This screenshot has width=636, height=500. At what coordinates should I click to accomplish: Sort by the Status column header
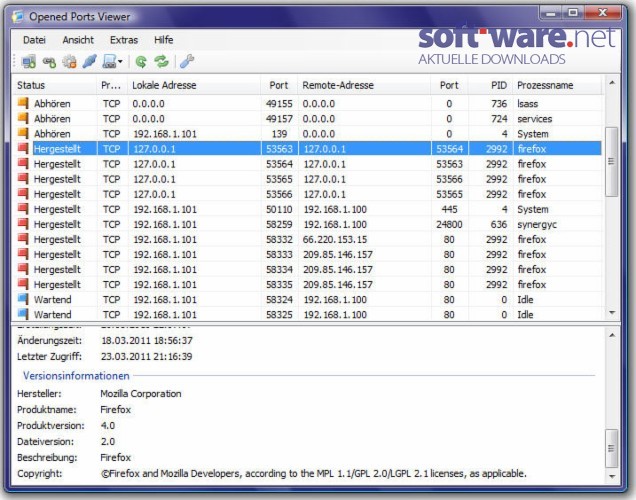click(x=54, y=85)
